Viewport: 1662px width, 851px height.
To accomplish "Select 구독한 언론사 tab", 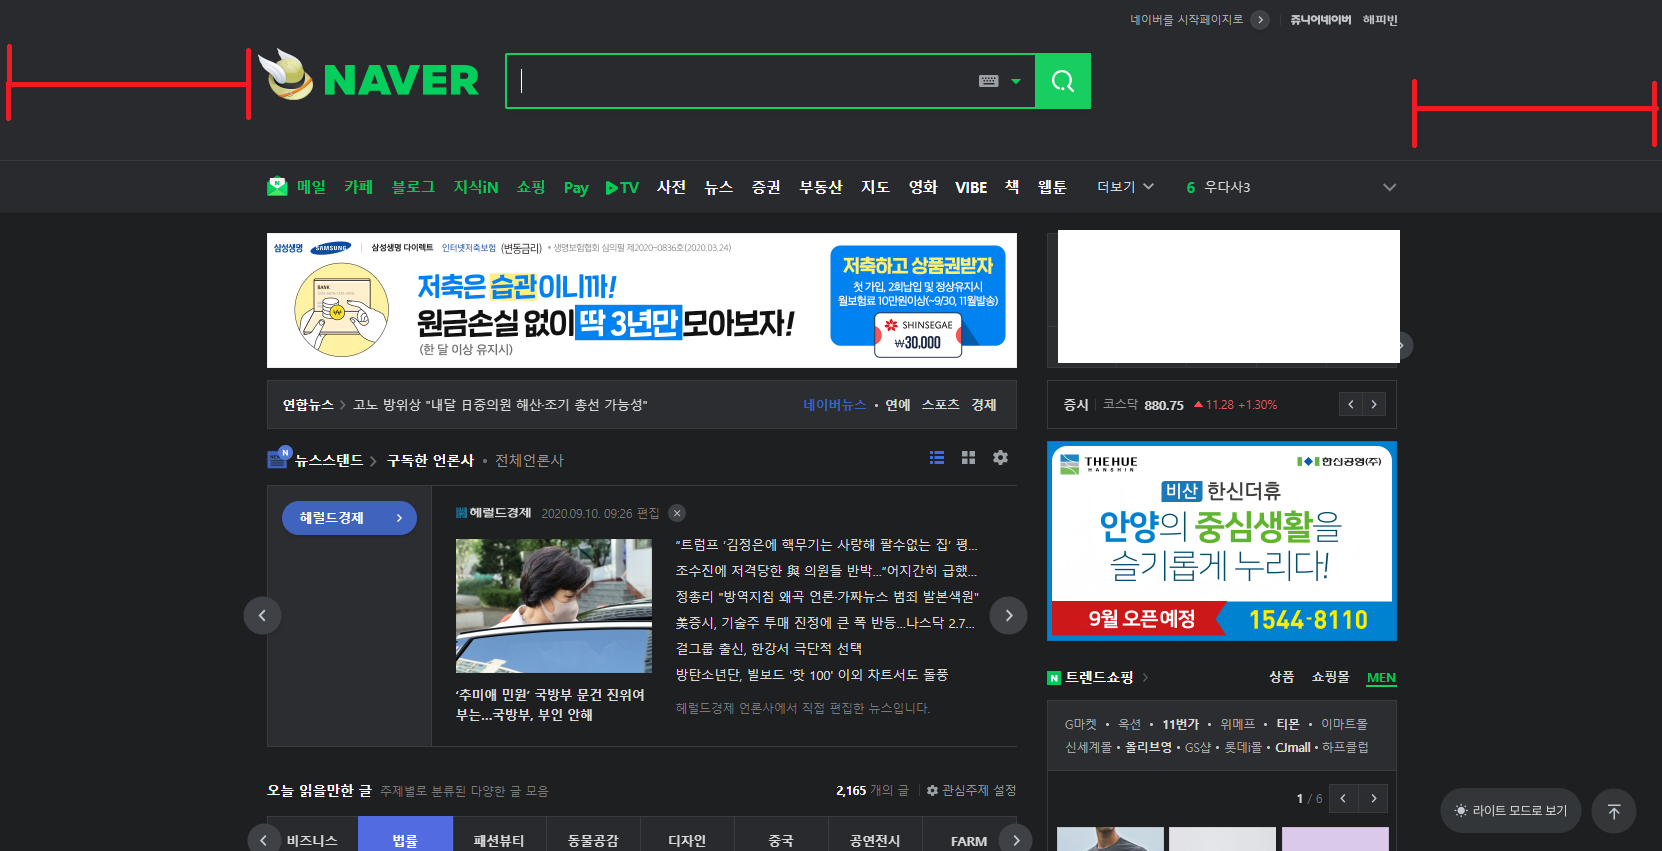I will (x=430, y=460).
